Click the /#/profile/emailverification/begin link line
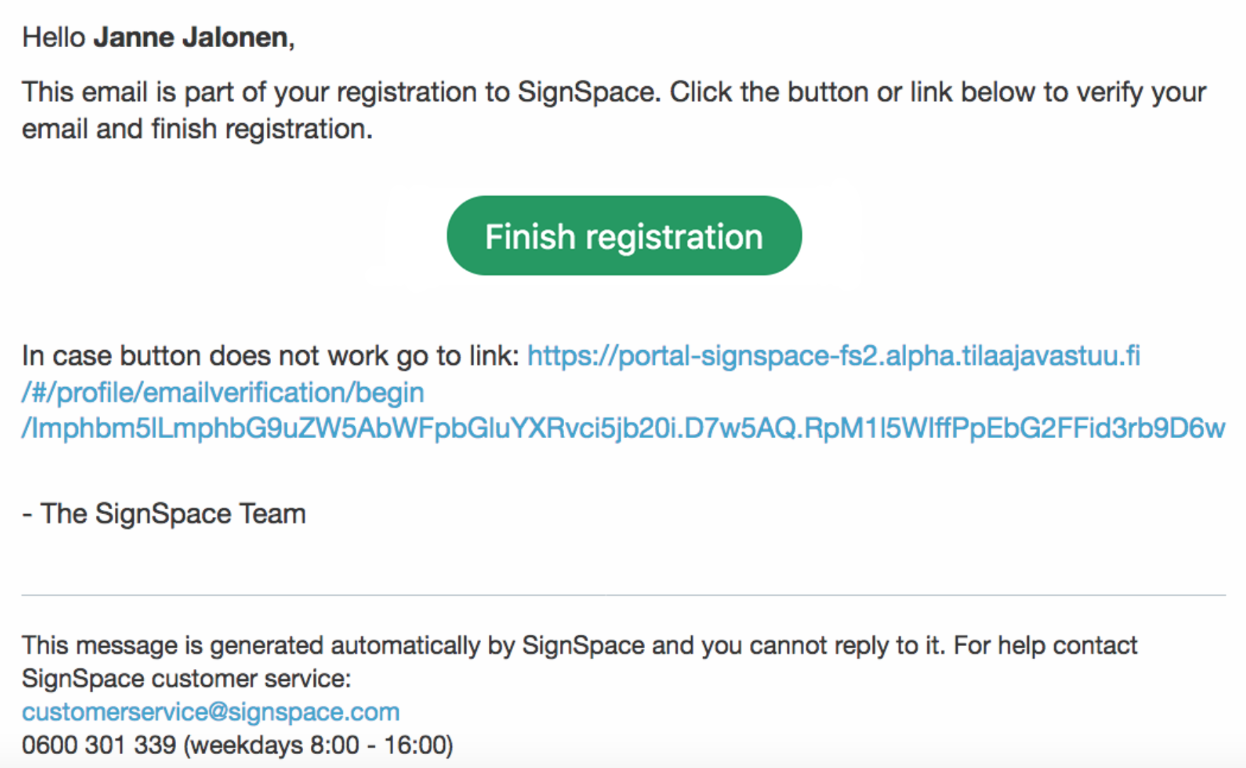 [x=223, y=392]
